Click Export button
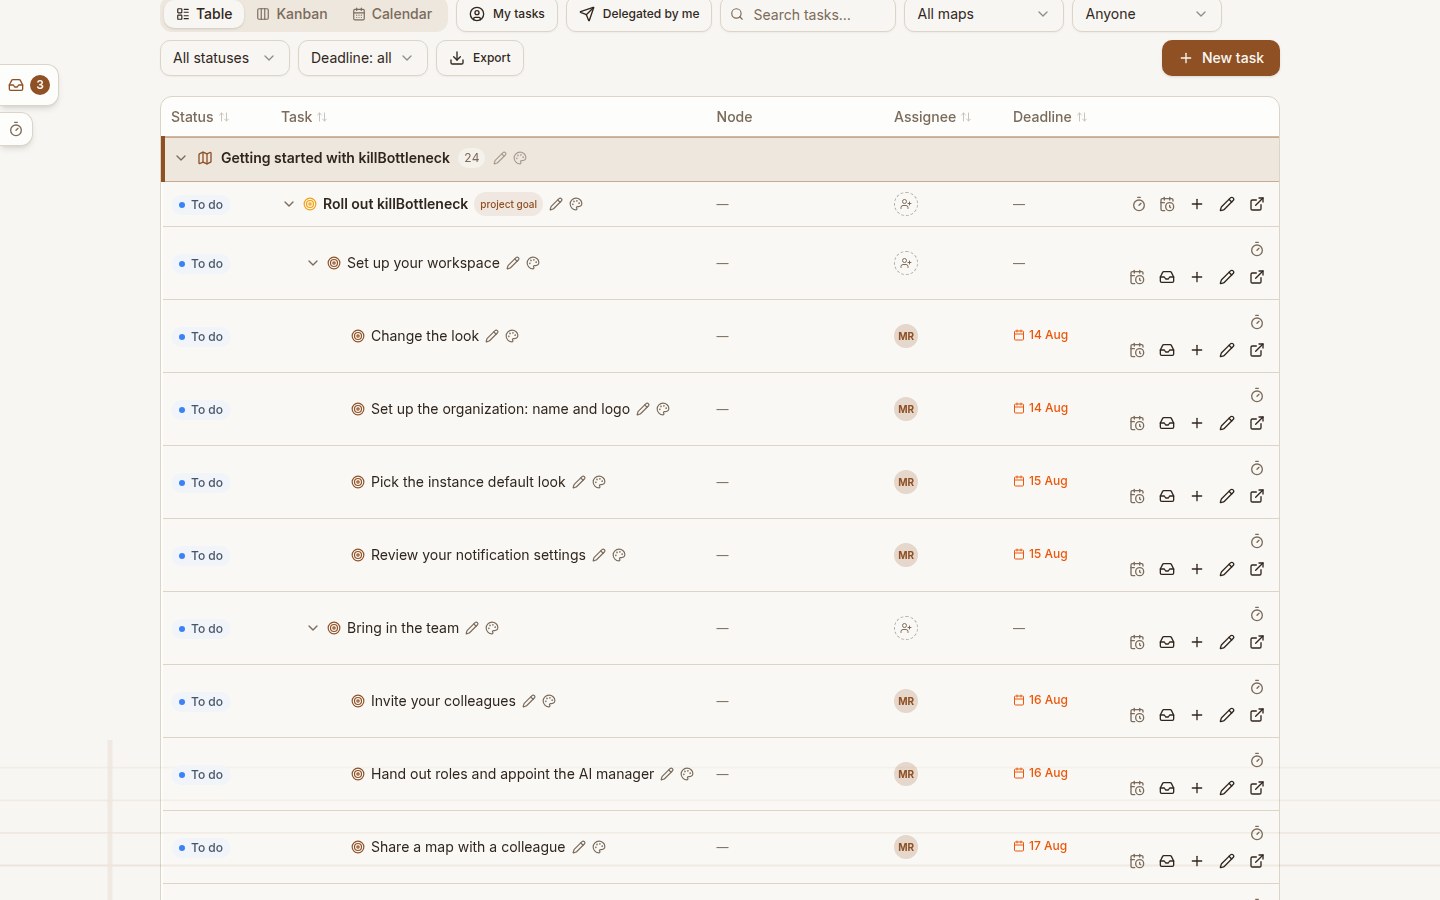This screenshot has width=1440, height=900. (x=480, y=58)
